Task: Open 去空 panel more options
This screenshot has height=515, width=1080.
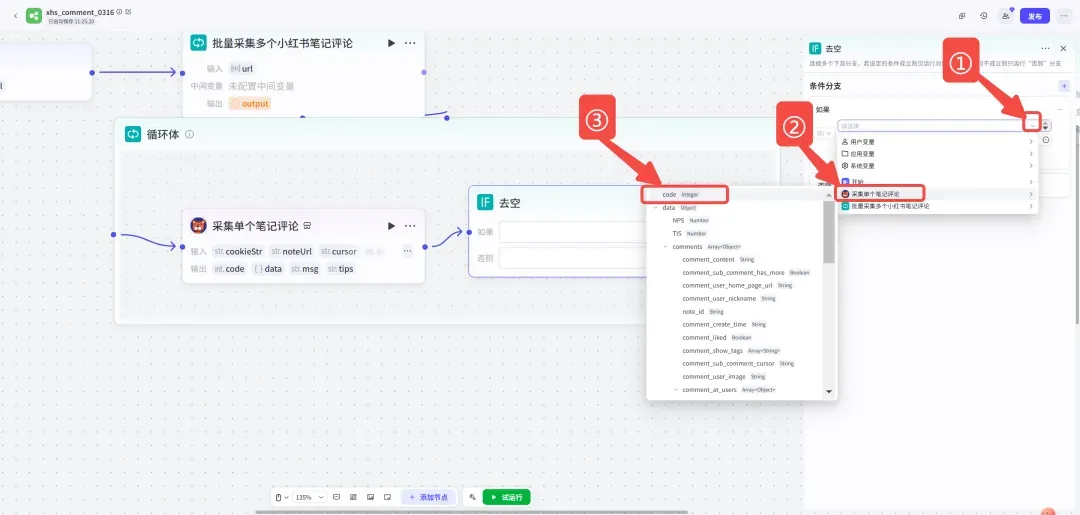Action: pos(1046,48)
